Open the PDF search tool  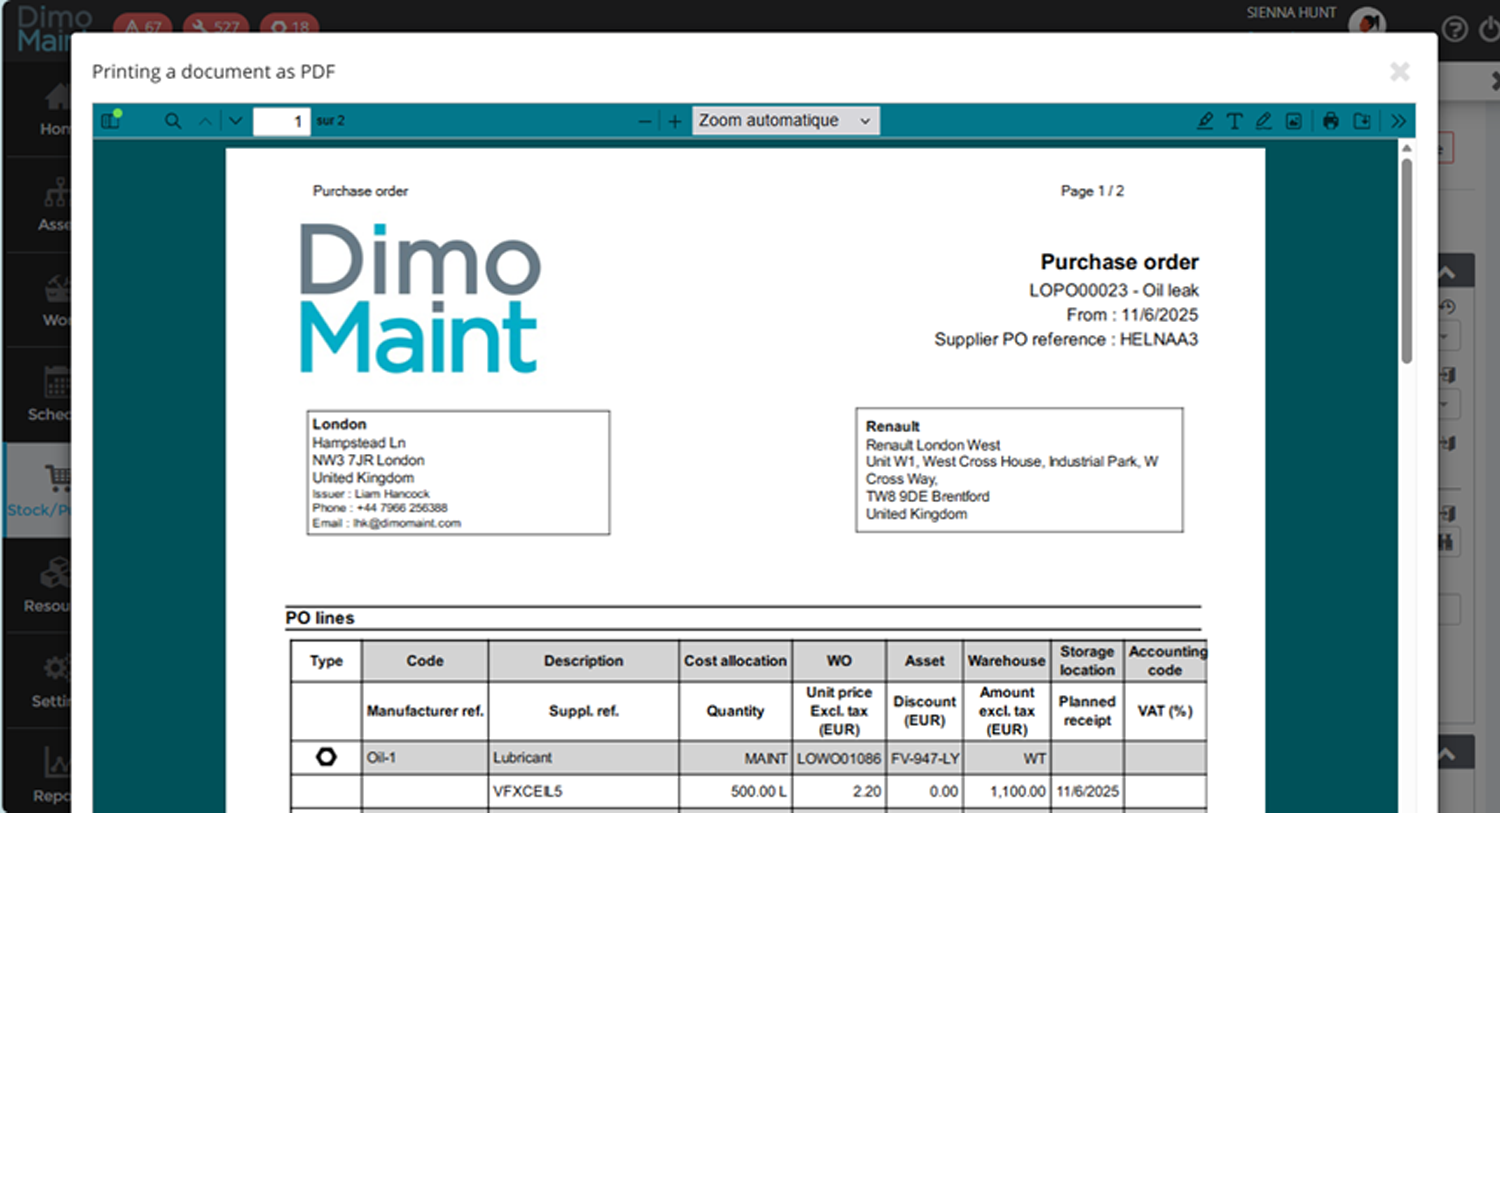click(x=173, y=120)
